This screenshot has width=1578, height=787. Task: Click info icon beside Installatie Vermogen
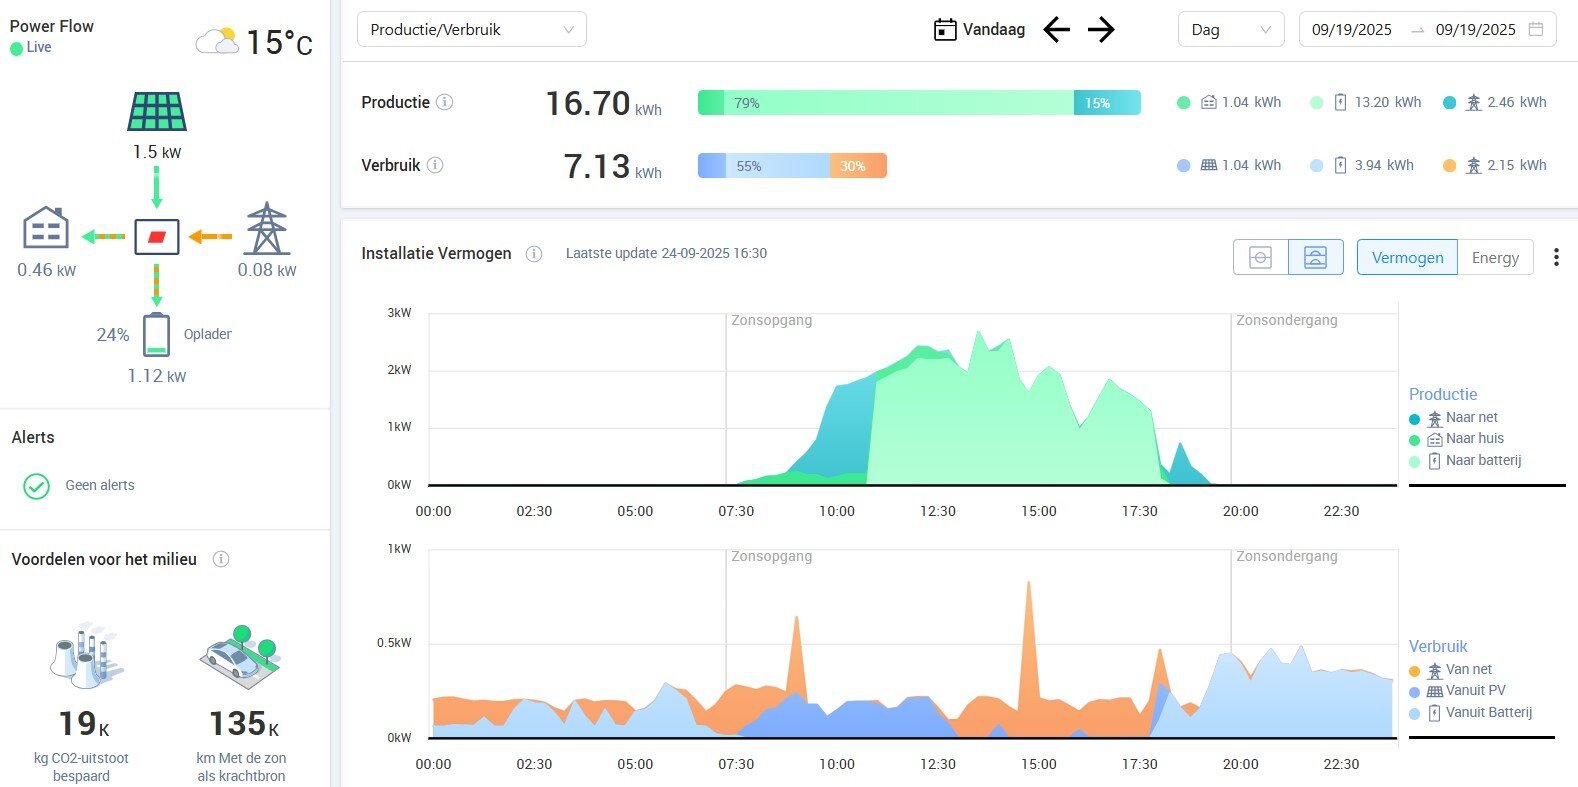point(534,254)
